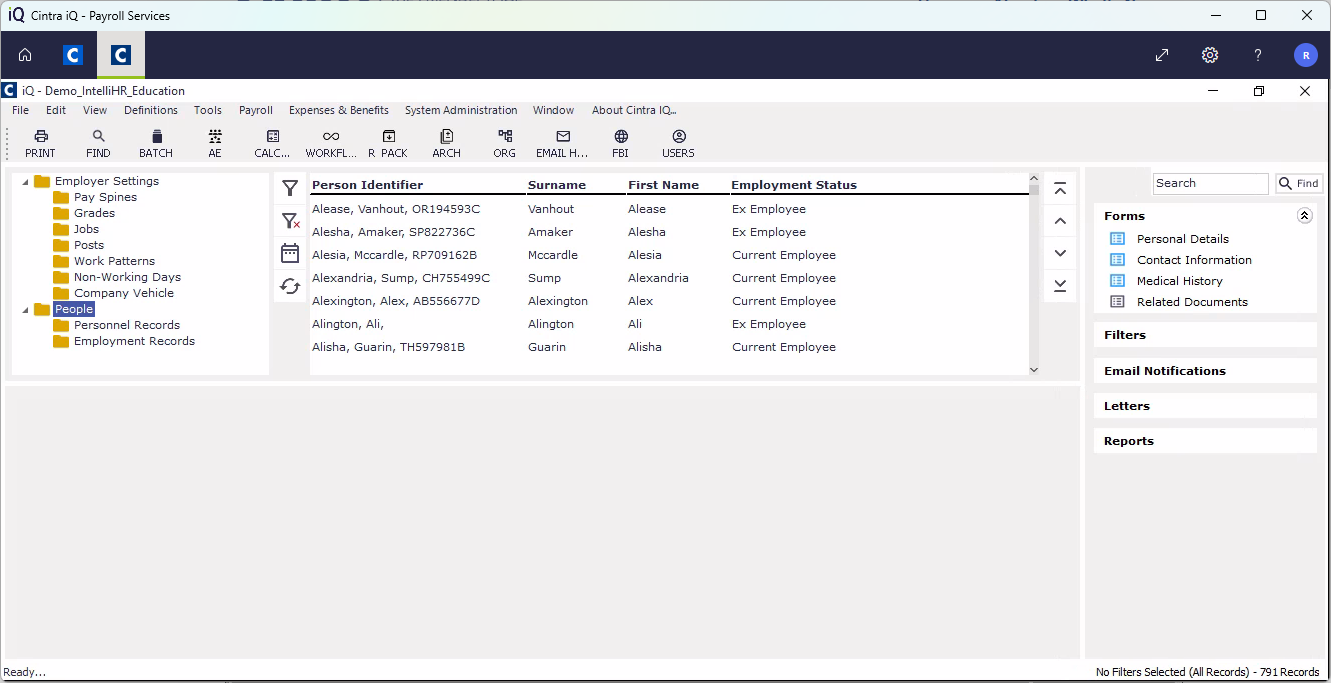The width and height of the screenshot is (1331, 683).
Task: Sort by Surname column header
Action: coord(557,185)
